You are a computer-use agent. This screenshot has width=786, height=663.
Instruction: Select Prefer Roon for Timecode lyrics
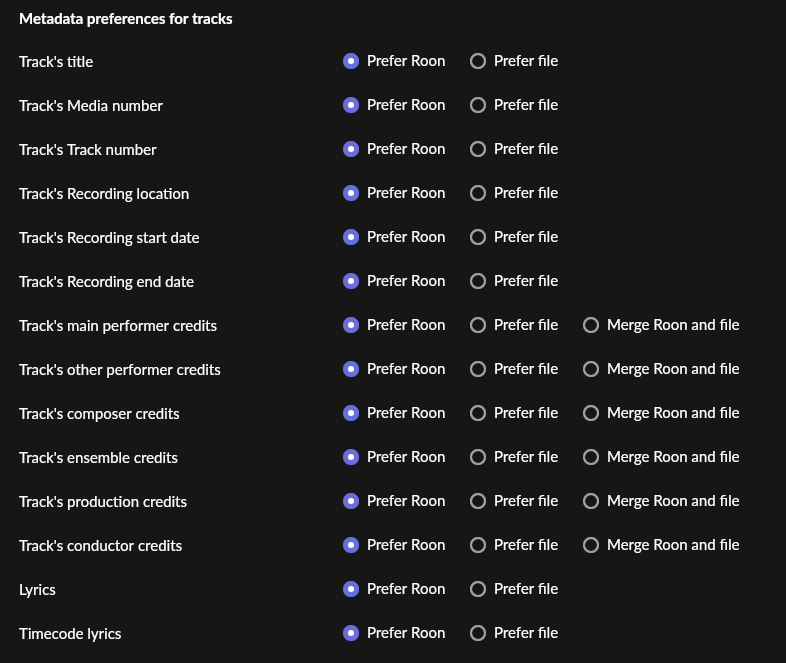pyautogui.click(x=351, y=633)
